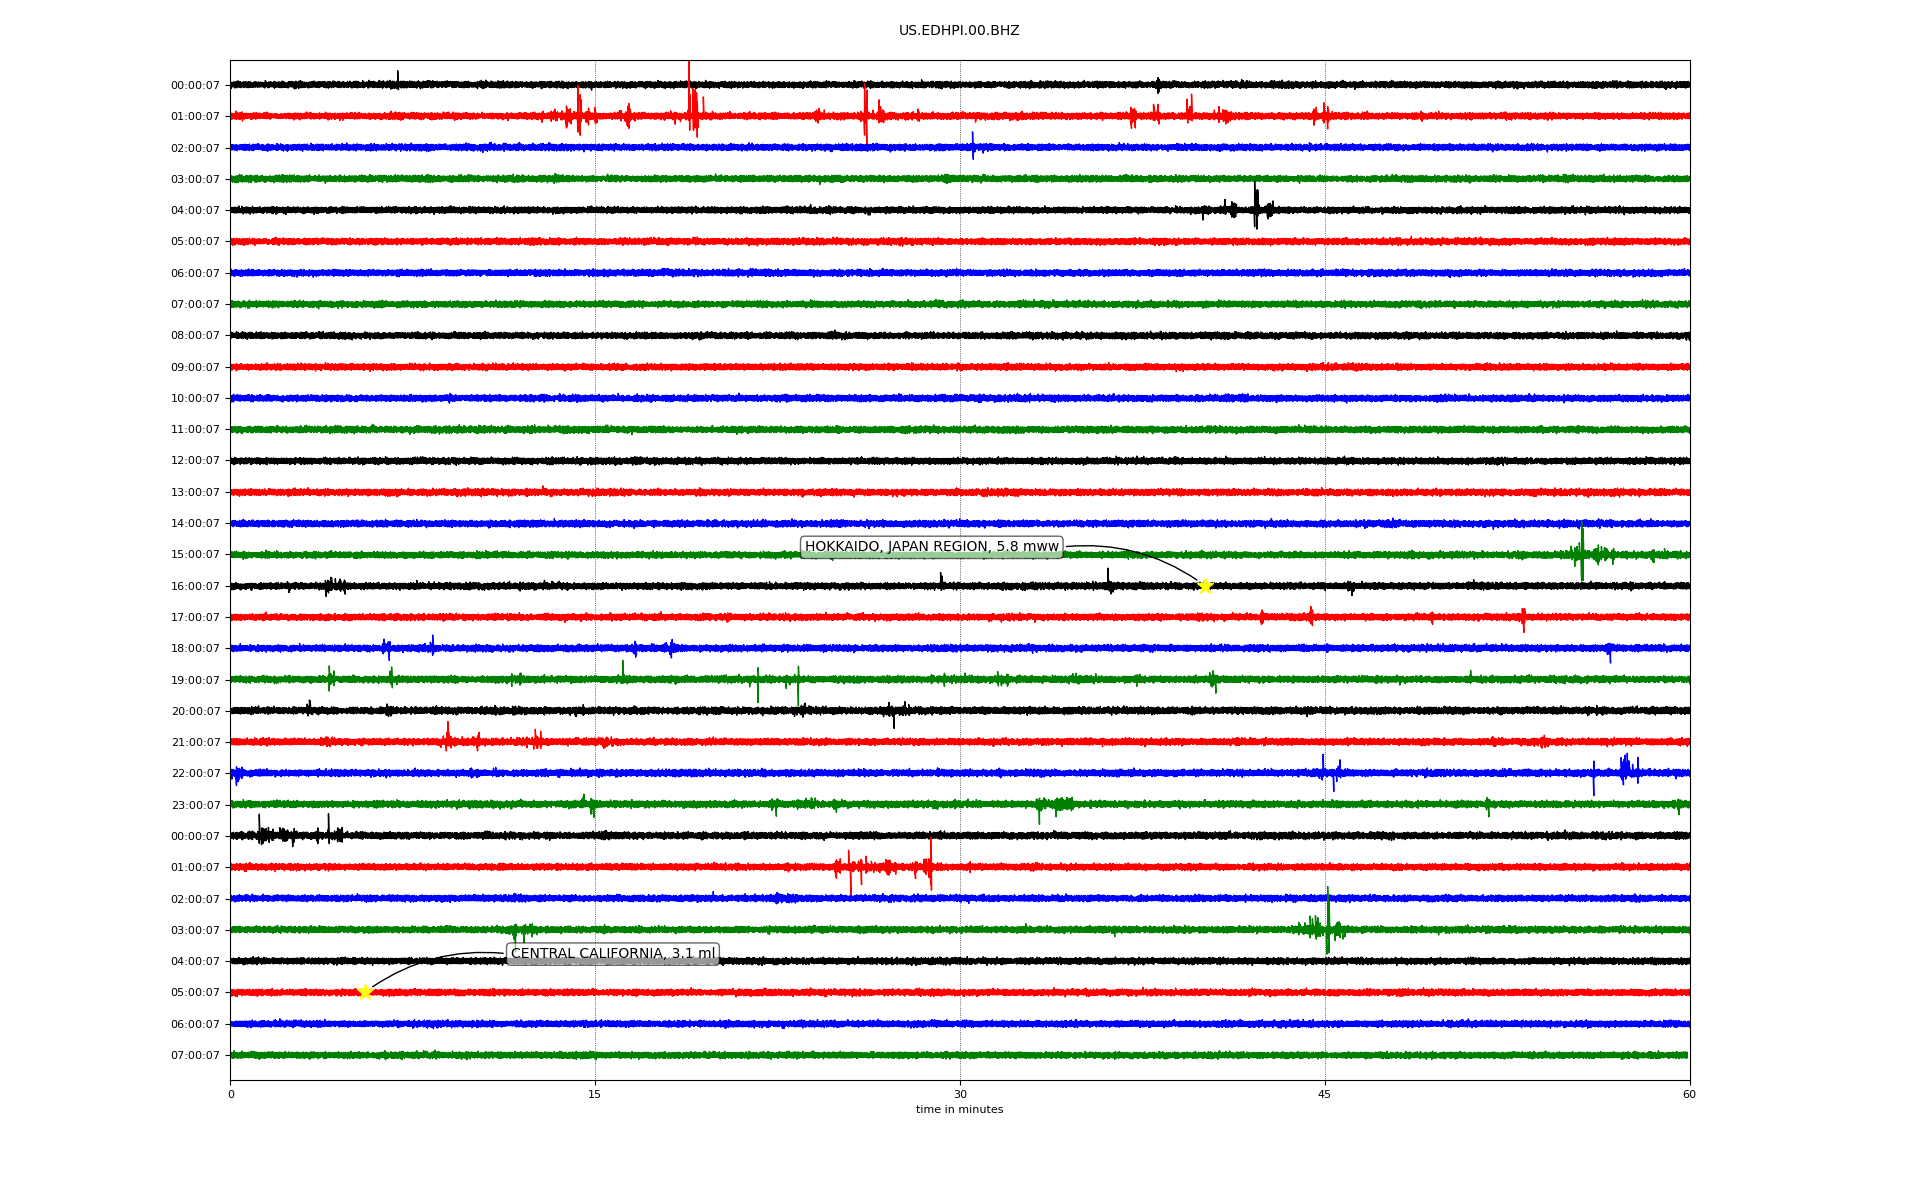
Task: Click the HOKKAIDO, JAPAN REGION 5.8 mww label
Action: [x=931, y=547]
